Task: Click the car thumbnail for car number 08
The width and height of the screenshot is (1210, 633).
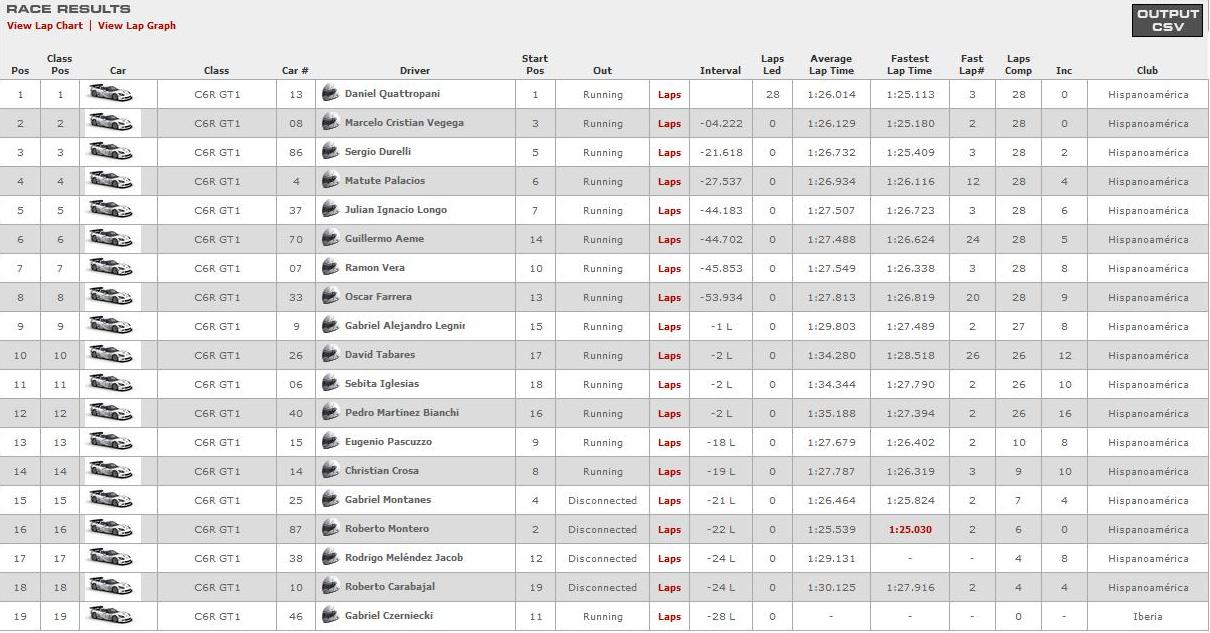Action: click(x=111, y=123)
